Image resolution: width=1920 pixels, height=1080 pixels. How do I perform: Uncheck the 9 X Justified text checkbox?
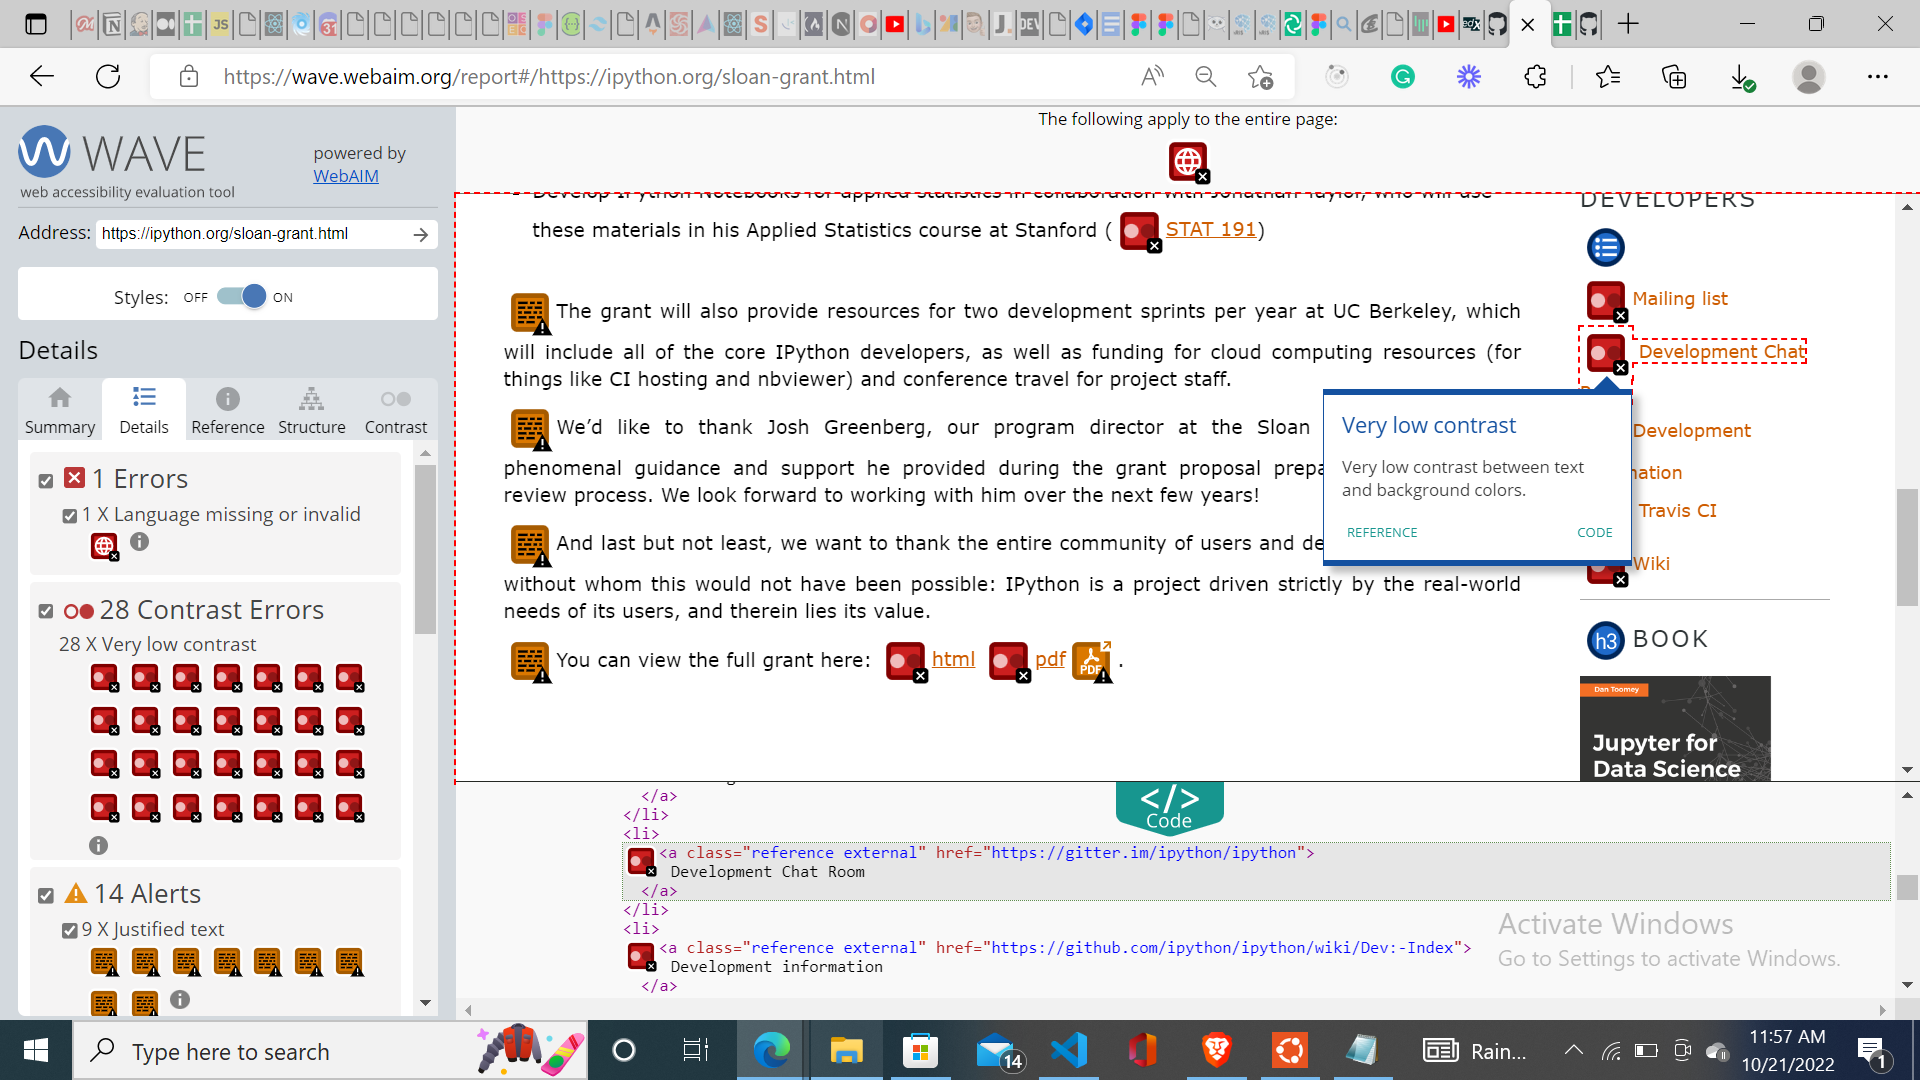[x=69, y=931]
